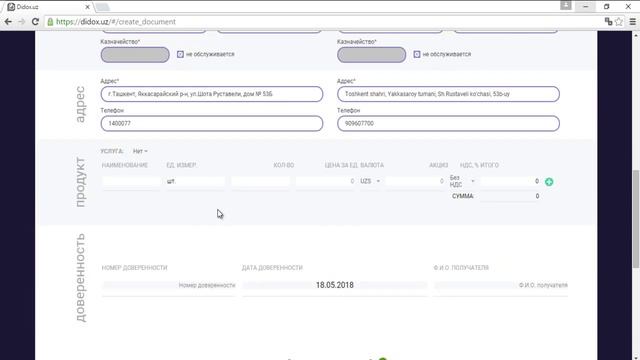
Task: Click left Казначейство input field
Action: click(135, 55)
